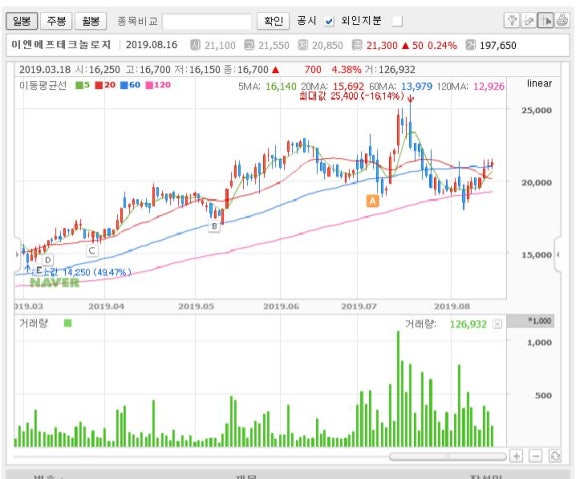The image size is (580, 479).
Task: Click the 21,300 current price text
Action: click(x=382, y=45)
